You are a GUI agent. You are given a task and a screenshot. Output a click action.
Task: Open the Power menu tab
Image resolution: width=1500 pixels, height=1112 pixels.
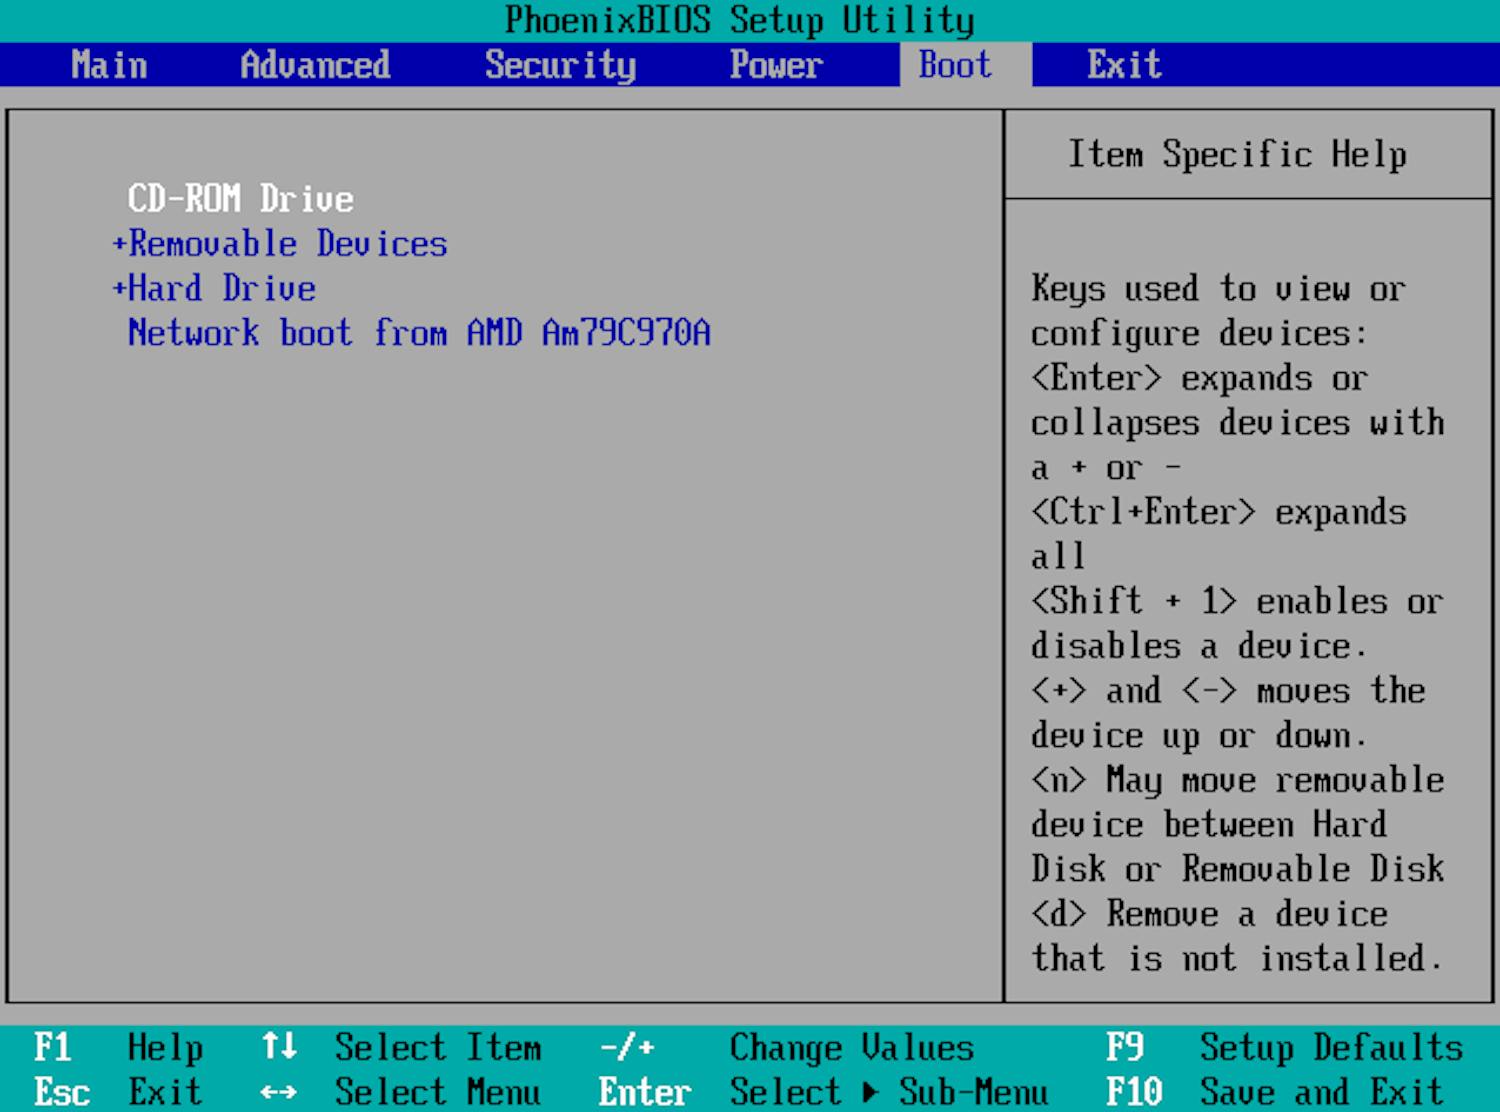[776, 64]
